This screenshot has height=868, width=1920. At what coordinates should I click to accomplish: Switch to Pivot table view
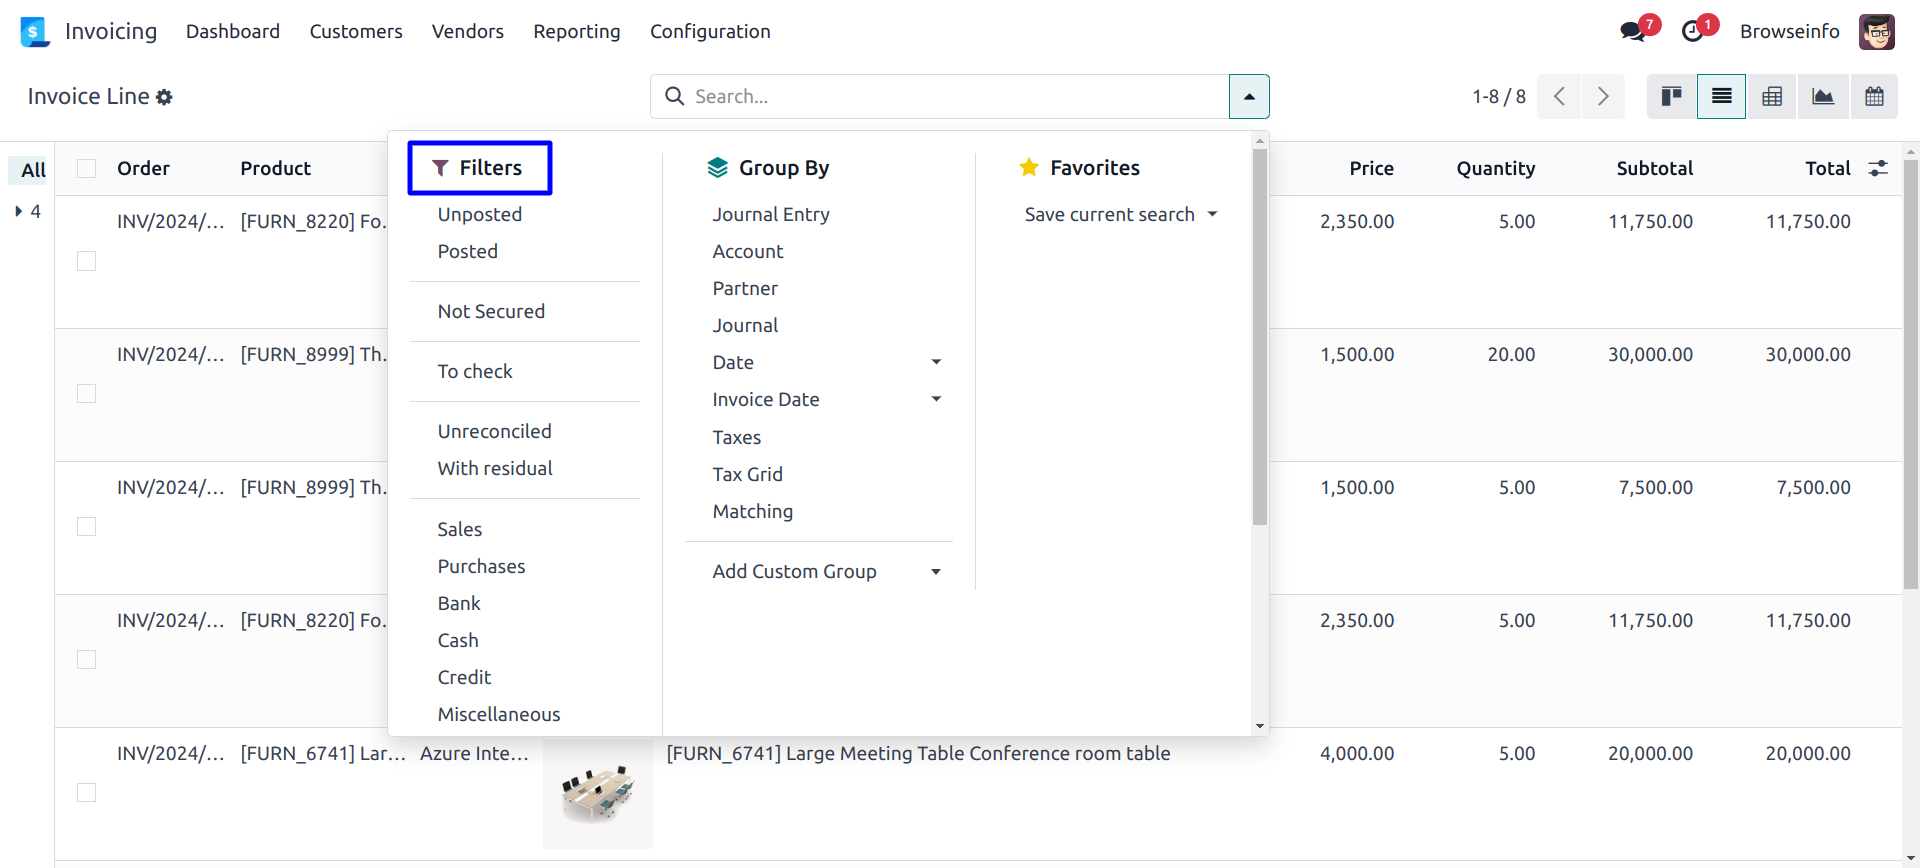click(1772, 96)
